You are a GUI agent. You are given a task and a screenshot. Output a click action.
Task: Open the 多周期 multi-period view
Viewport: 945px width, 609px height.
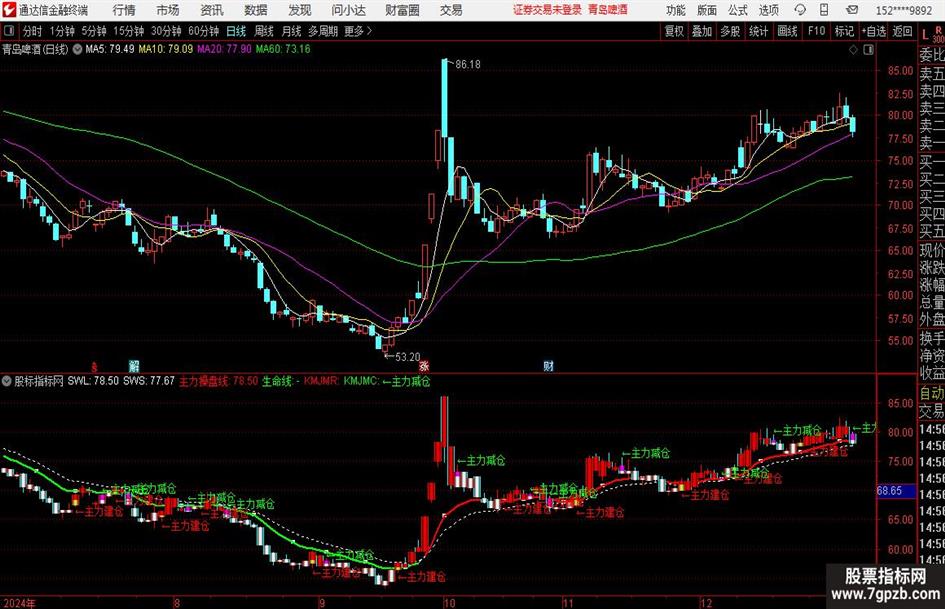click(x=323, y=31)
